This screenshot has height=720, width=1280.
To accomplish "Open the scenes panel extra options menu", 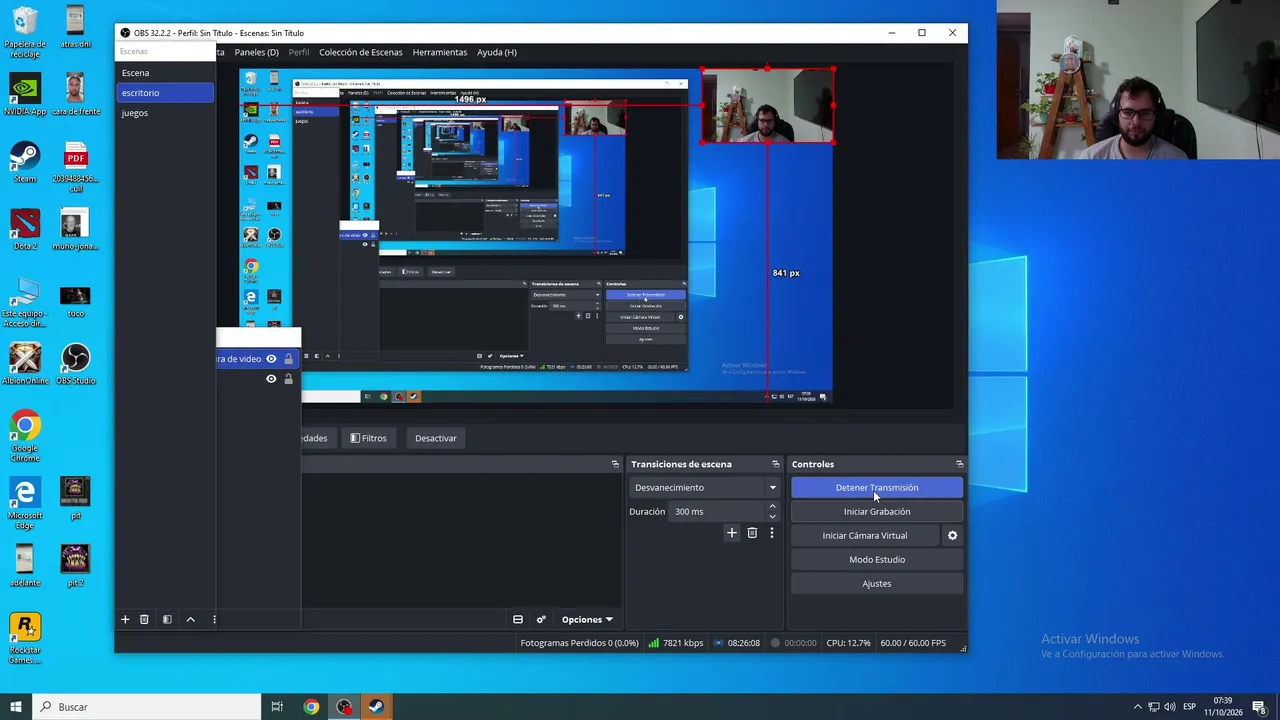I will [214, 620].
